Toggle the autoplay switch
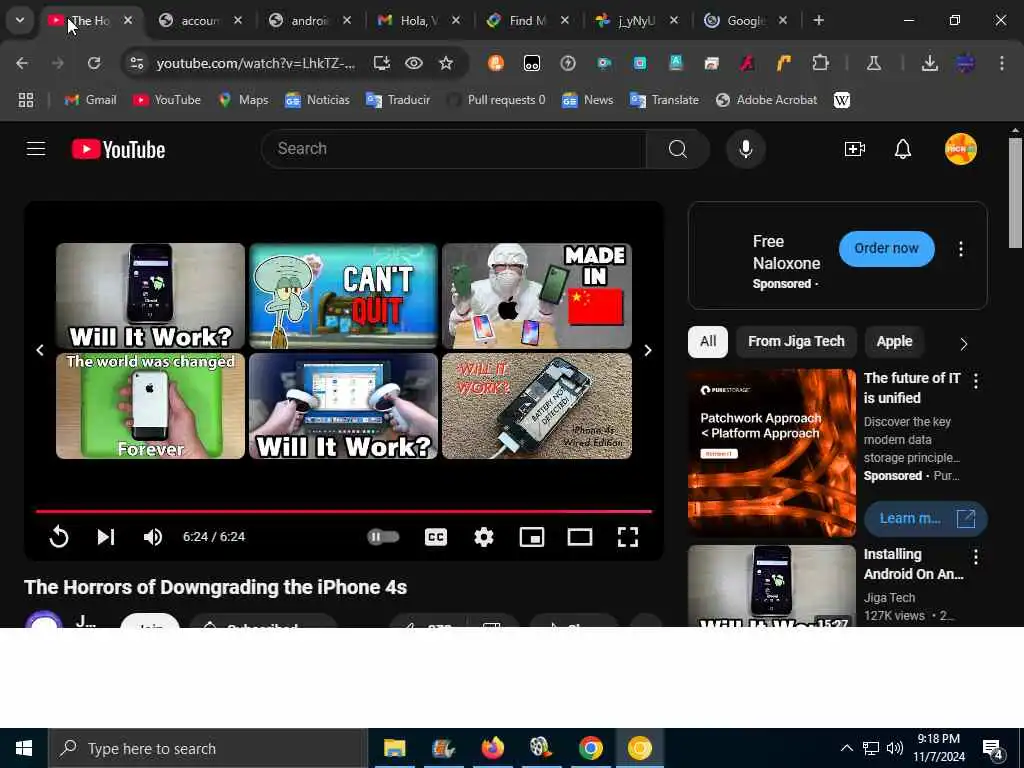 383,537
